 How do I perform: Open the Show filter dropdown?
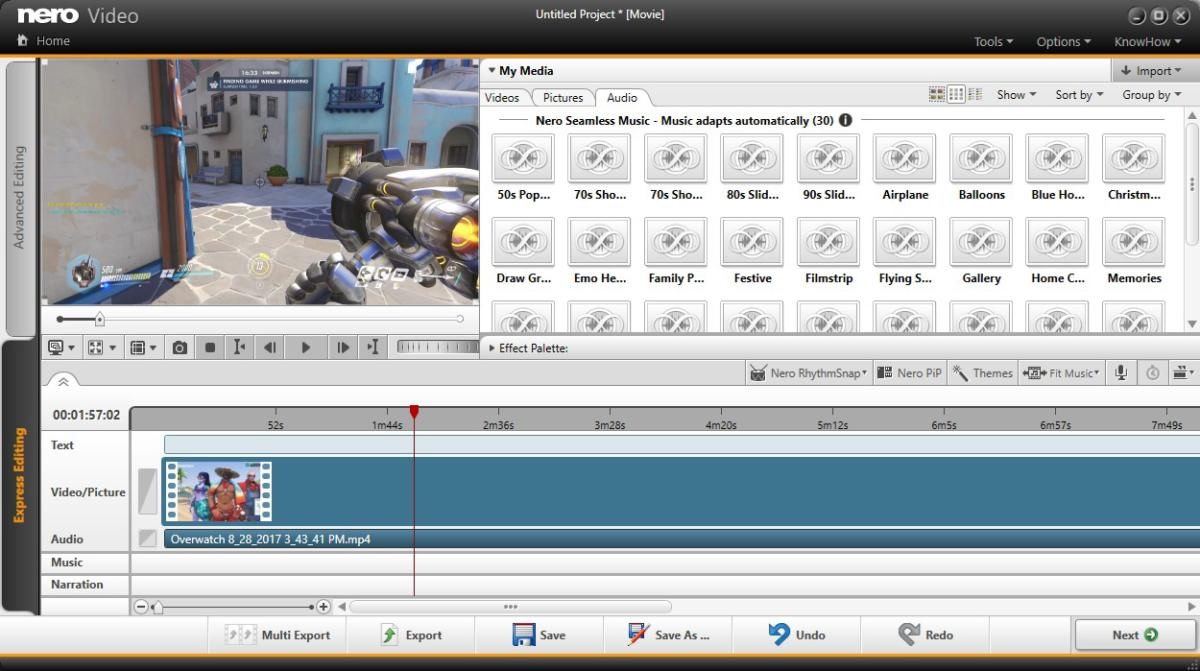1016,95
